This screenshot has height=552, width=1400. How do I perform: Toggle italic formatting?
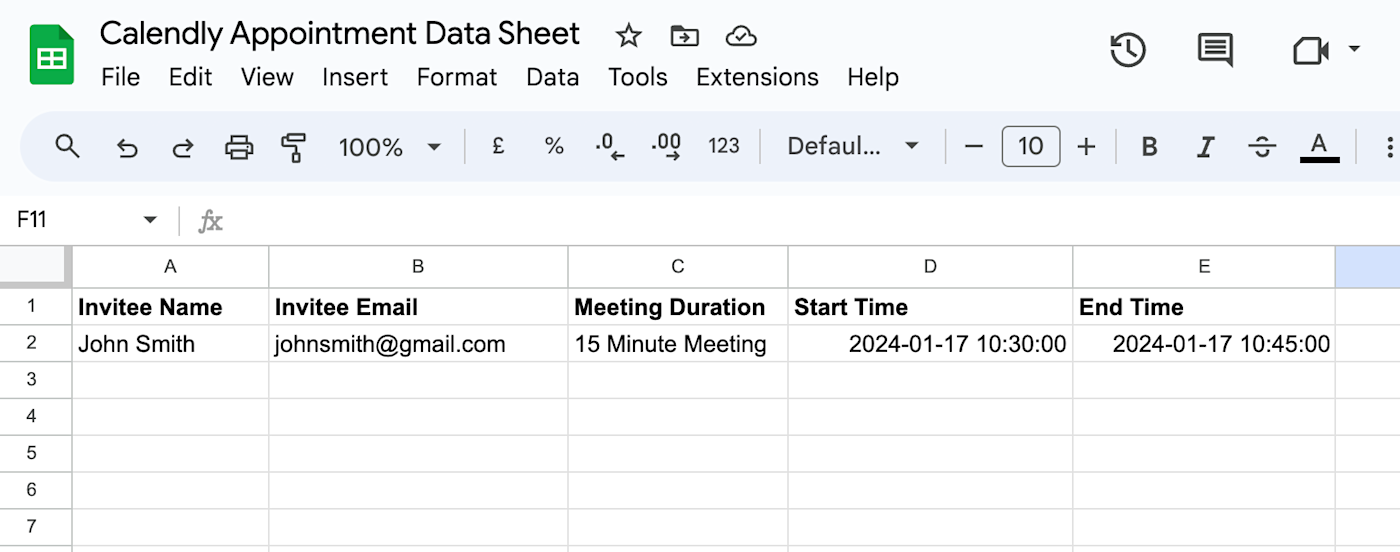pos(1206,147)
